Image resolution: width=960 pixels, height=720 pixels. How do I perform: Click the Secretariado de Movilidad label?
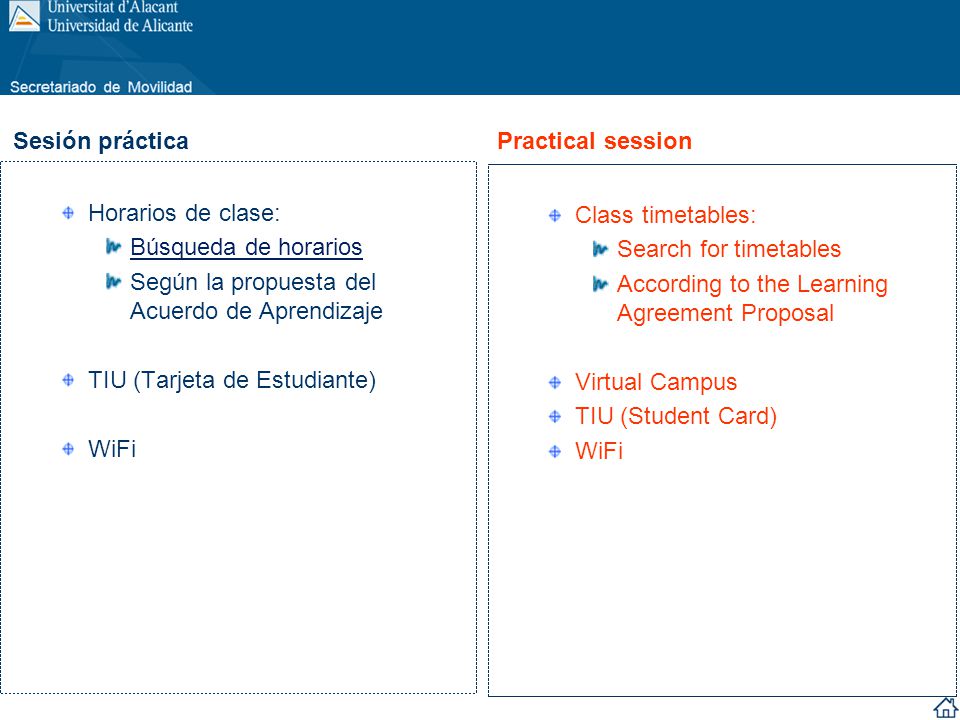101,87
